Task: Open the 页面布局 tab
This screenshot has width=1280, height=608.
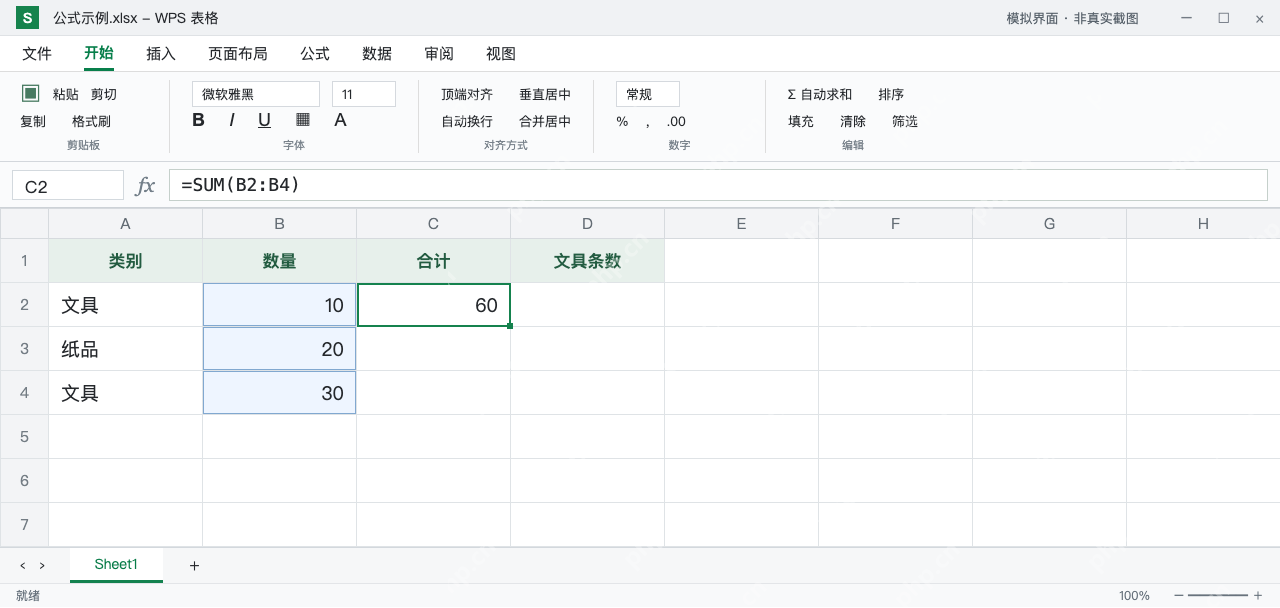Action: click(x=238, y=54)
